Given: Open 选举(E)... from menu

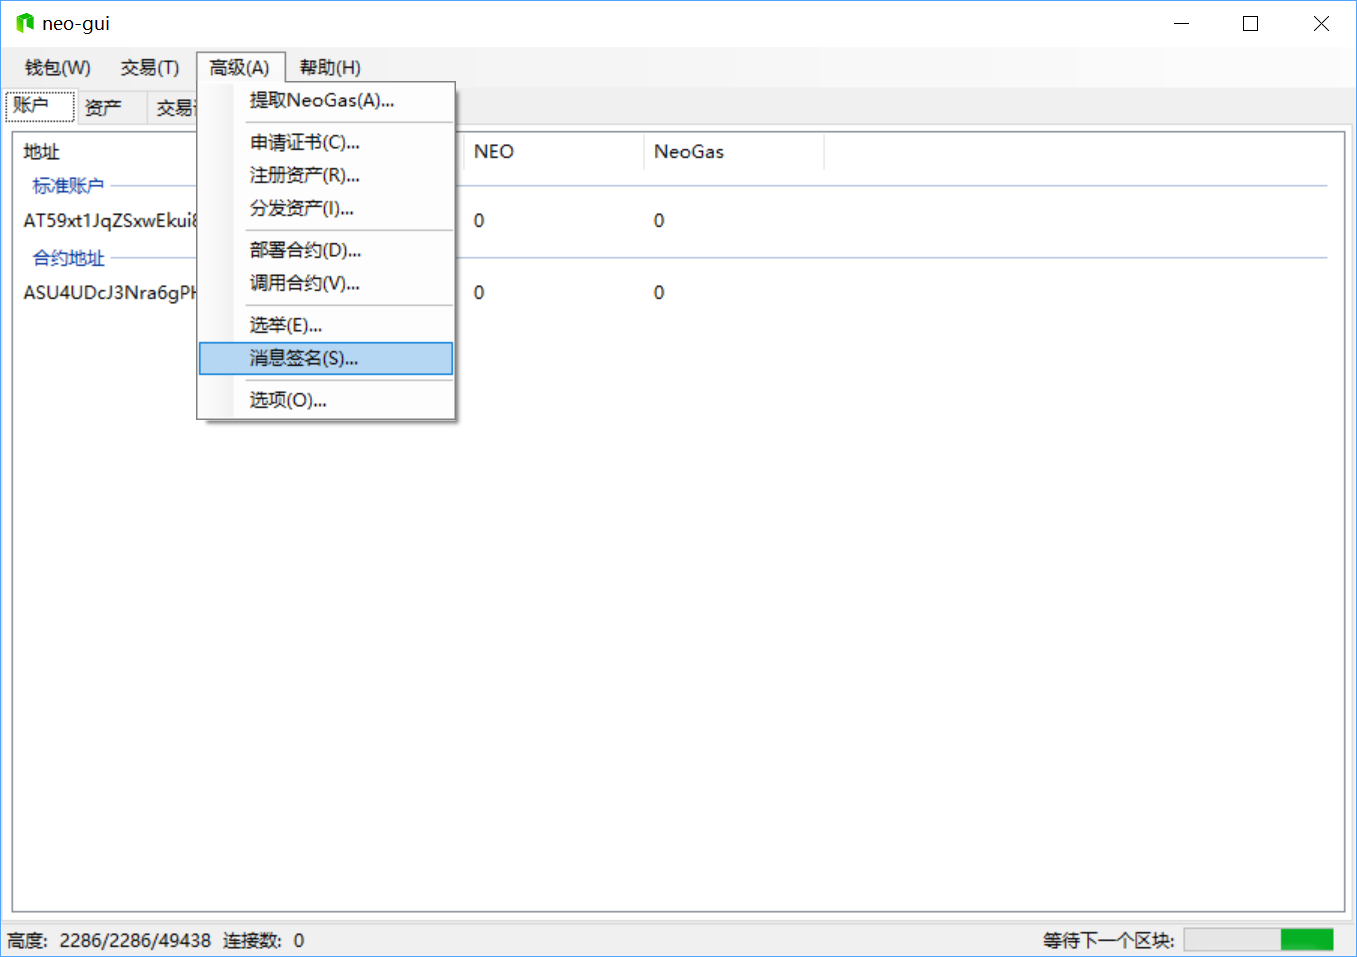Looking at the screenshot, I should 326,326.
